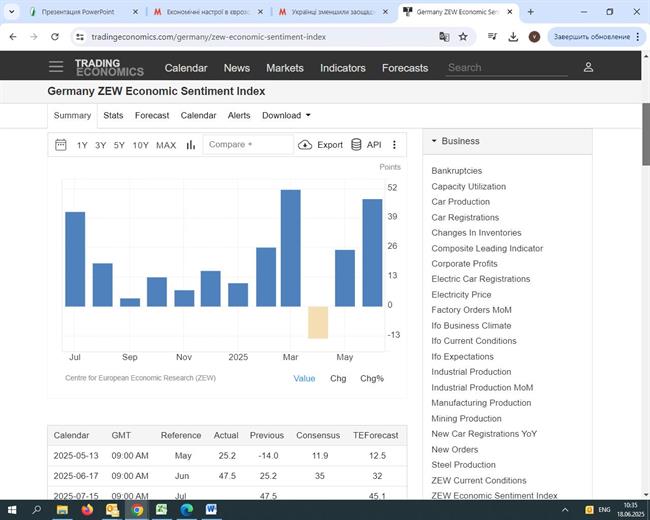
Task: Open a new browser tab
Action: pyautogui.click(x=530, y=12)
